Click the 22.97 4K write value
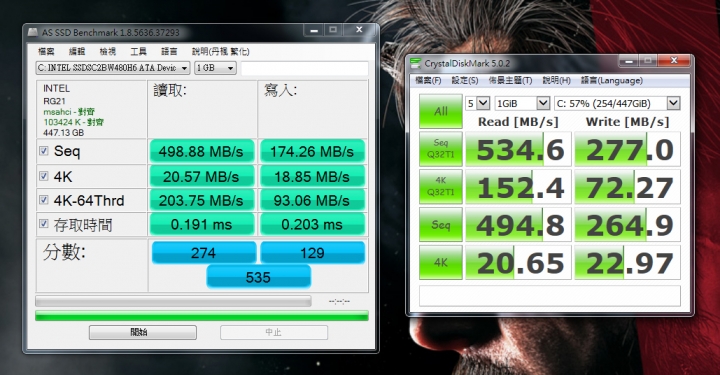The image size is (720, 375). 627,263
